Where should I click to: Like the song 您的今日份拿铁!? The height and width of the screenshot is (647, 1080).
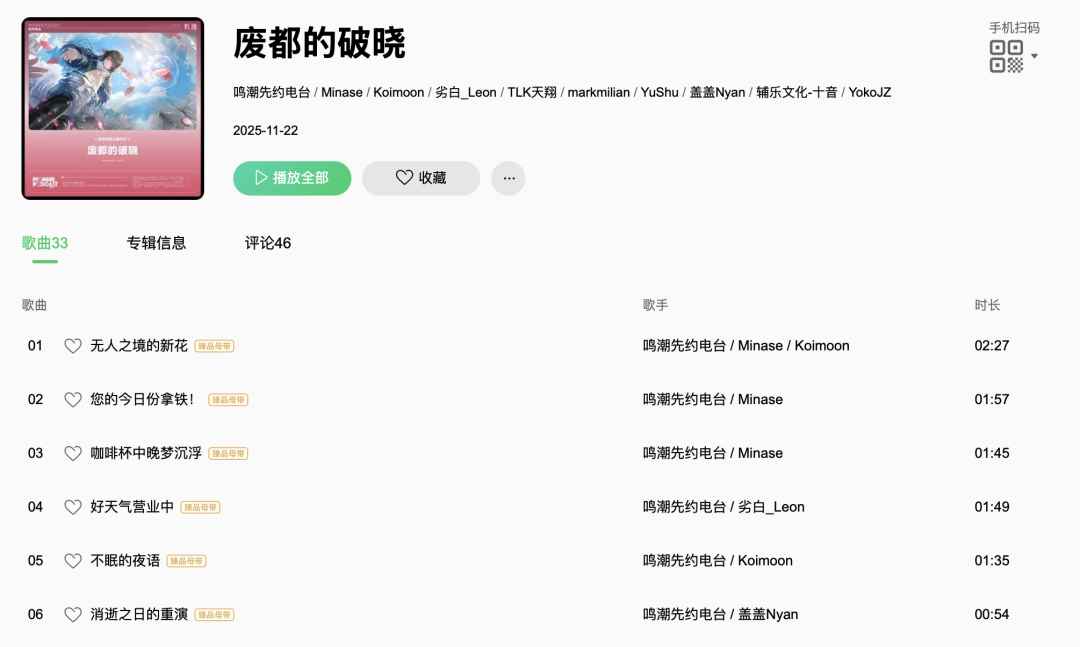tap(73, 400)
